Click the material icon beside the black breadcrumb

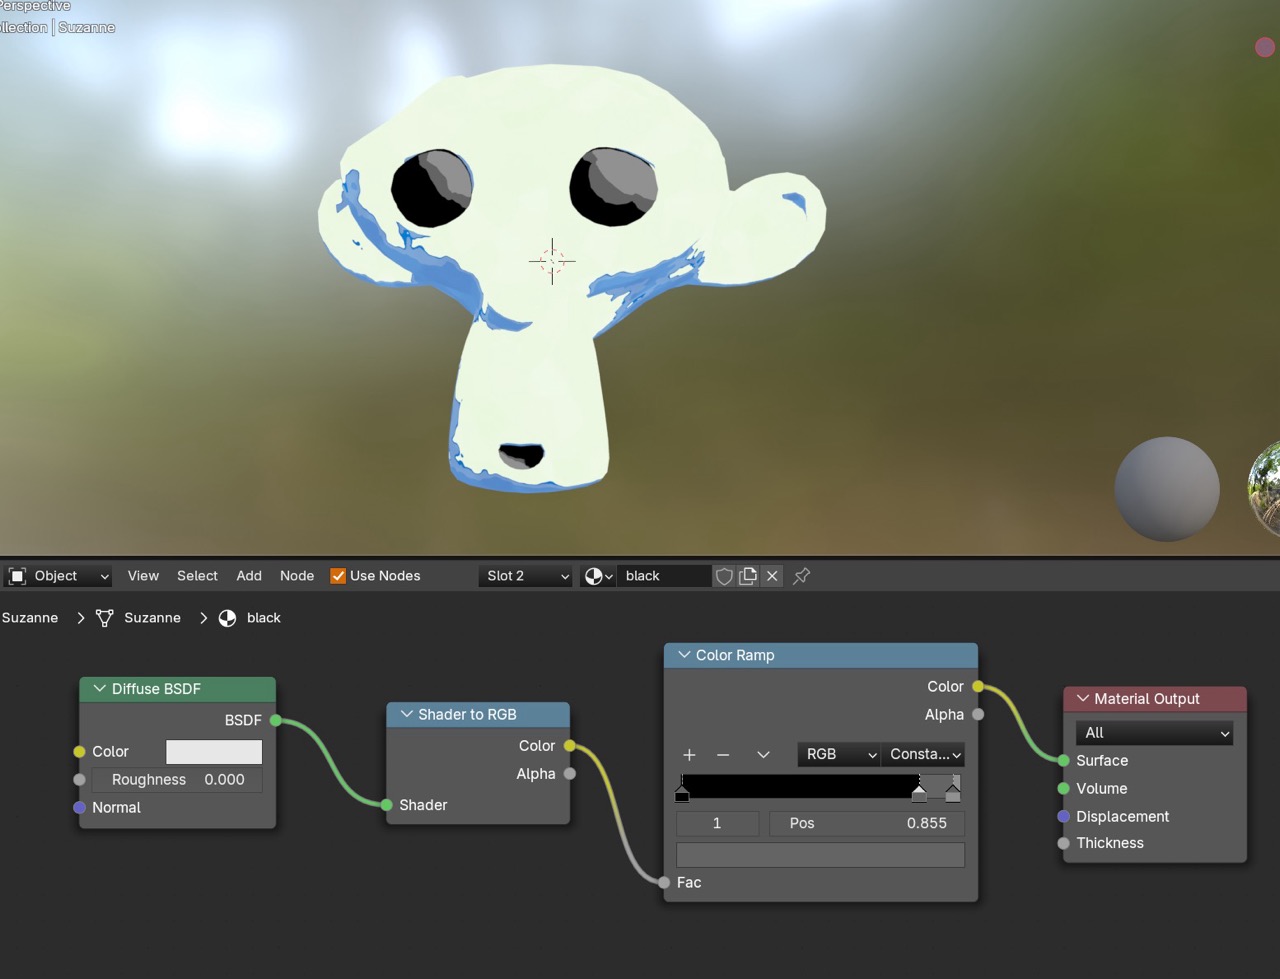pyautogui.click(x=227, y=618)
